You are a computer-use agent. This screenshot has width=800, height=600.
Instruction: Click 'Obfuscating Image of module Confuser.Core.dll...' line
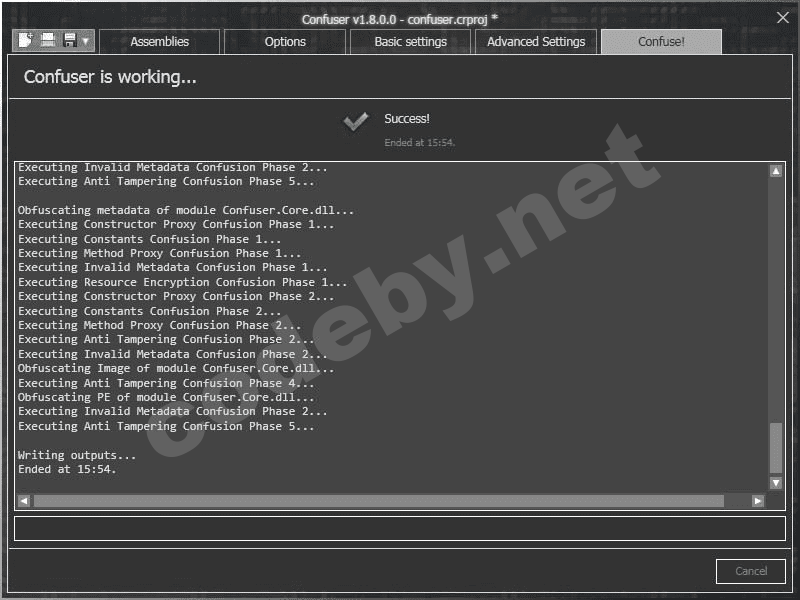176,368
